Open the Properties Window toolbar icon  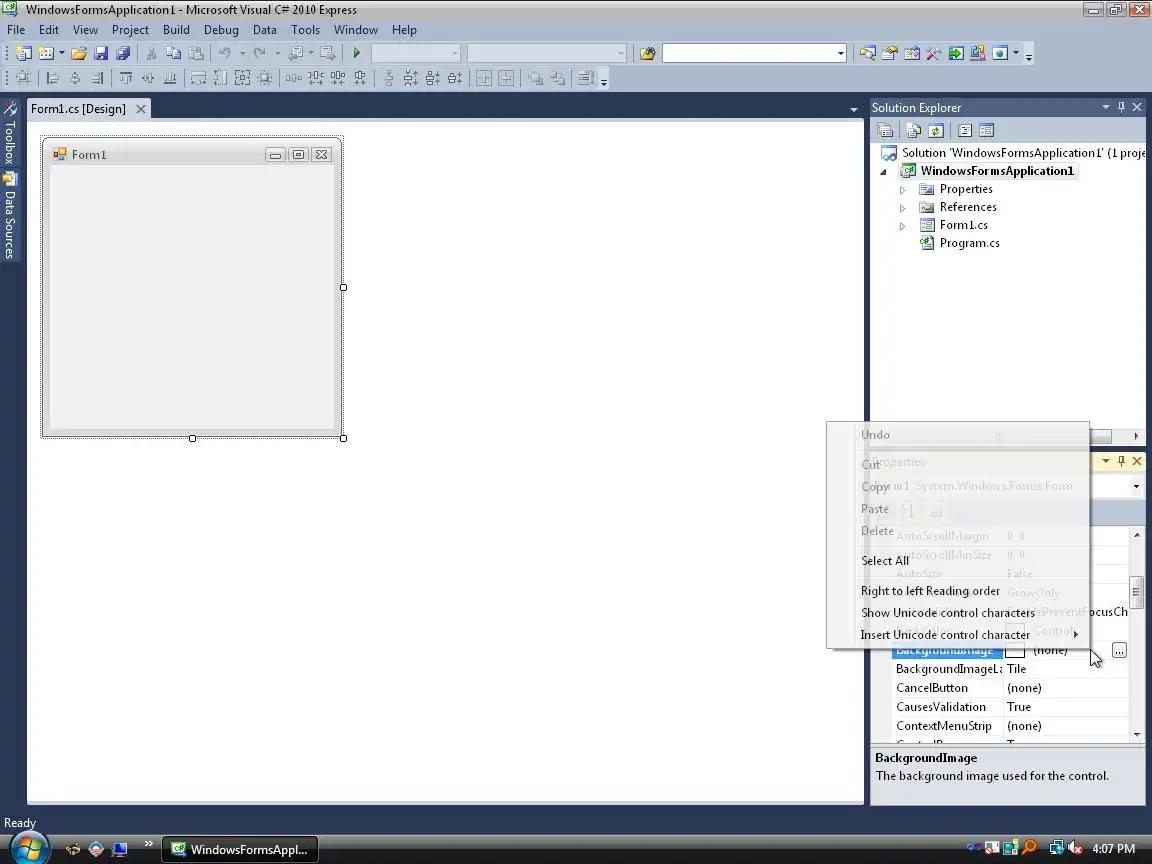click(x=890, y=53)
